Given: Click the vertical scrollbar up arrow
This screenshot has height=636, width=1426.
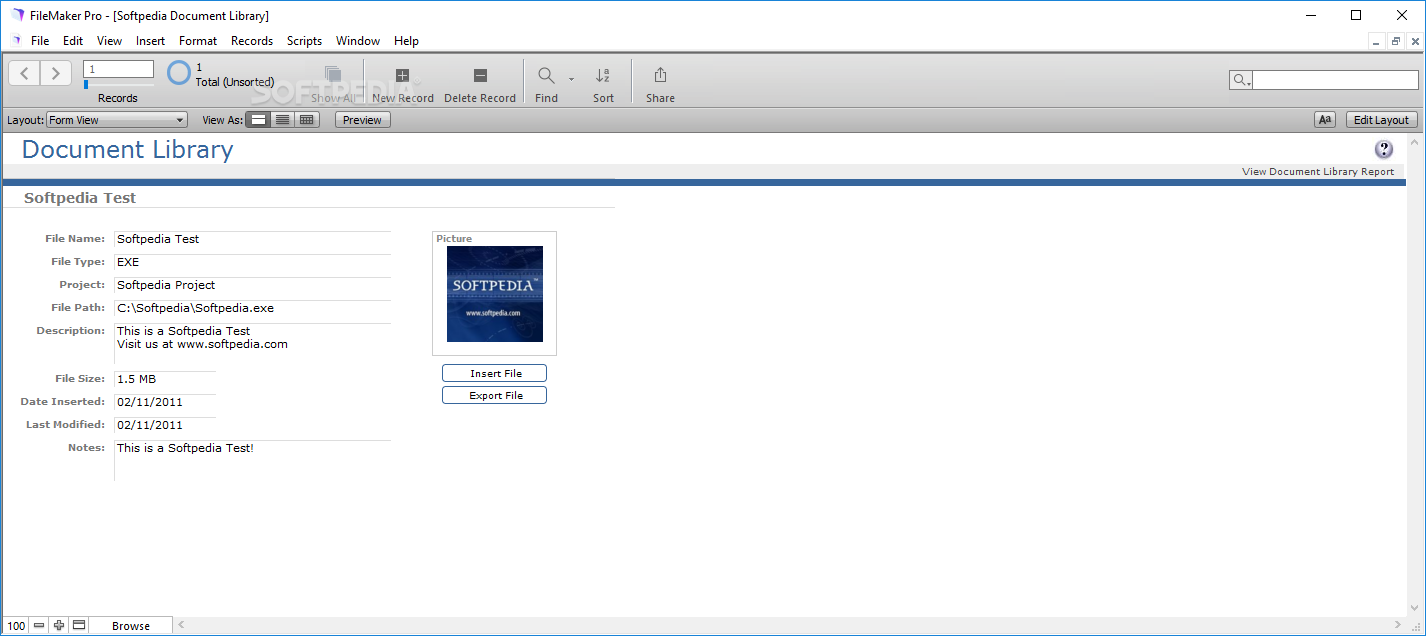Looking at the screenshot, I should [x=1414, y=143].
